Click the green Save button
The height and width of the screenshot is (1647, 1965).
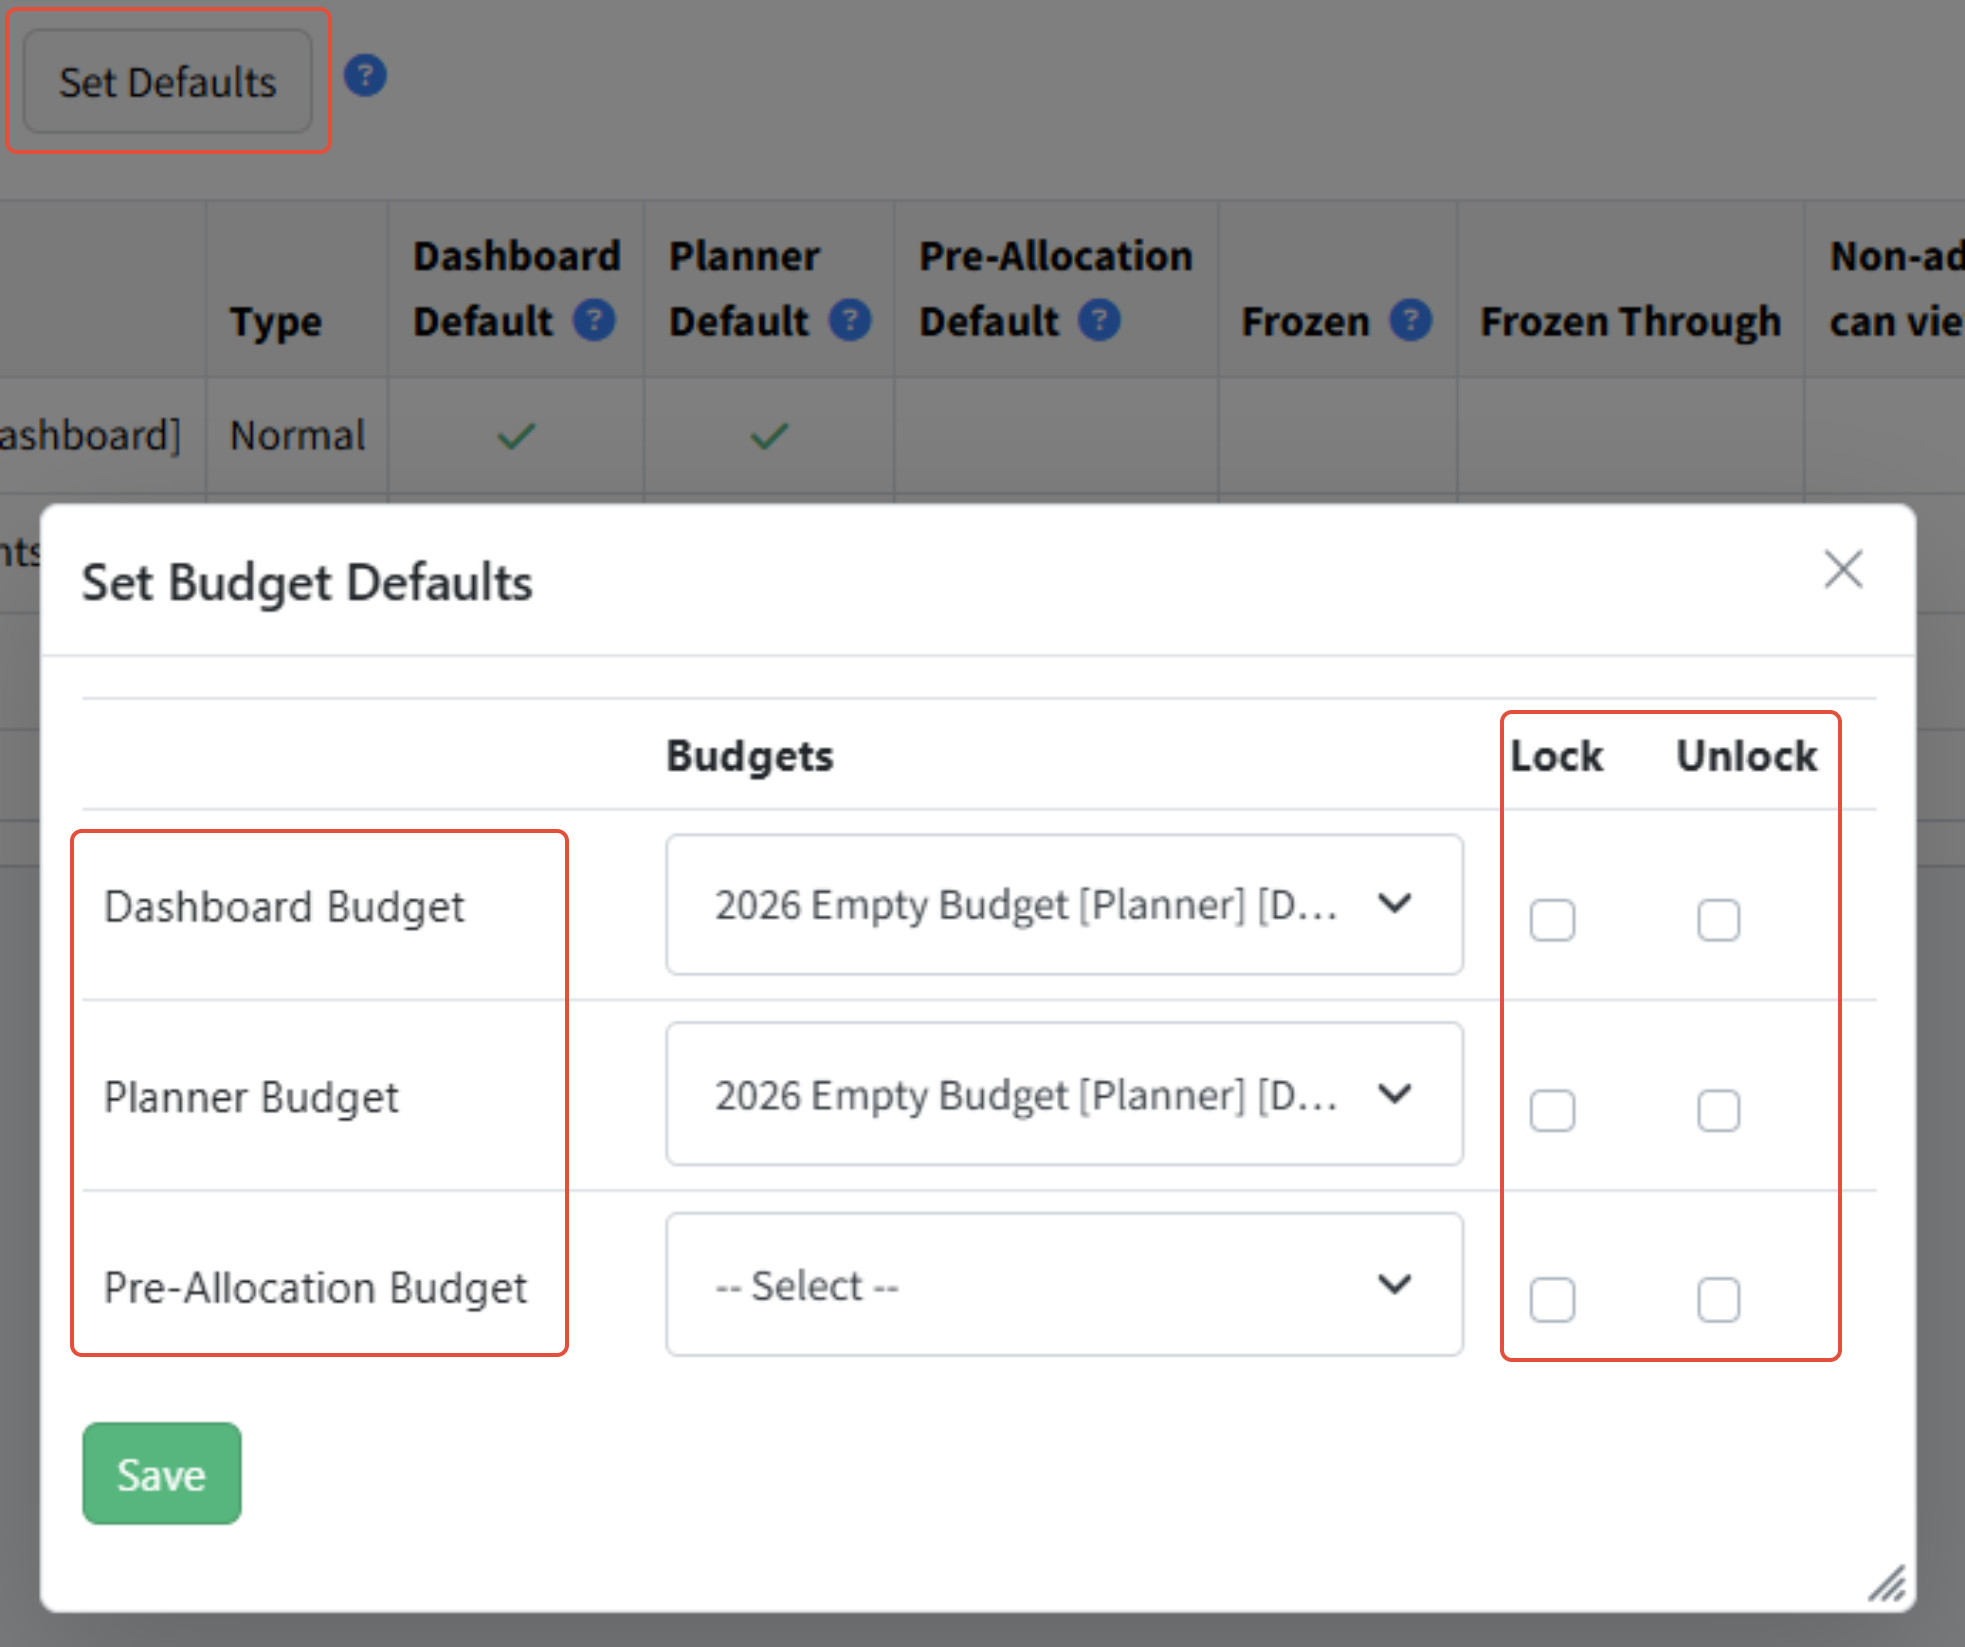click(x=162, y=1474)
